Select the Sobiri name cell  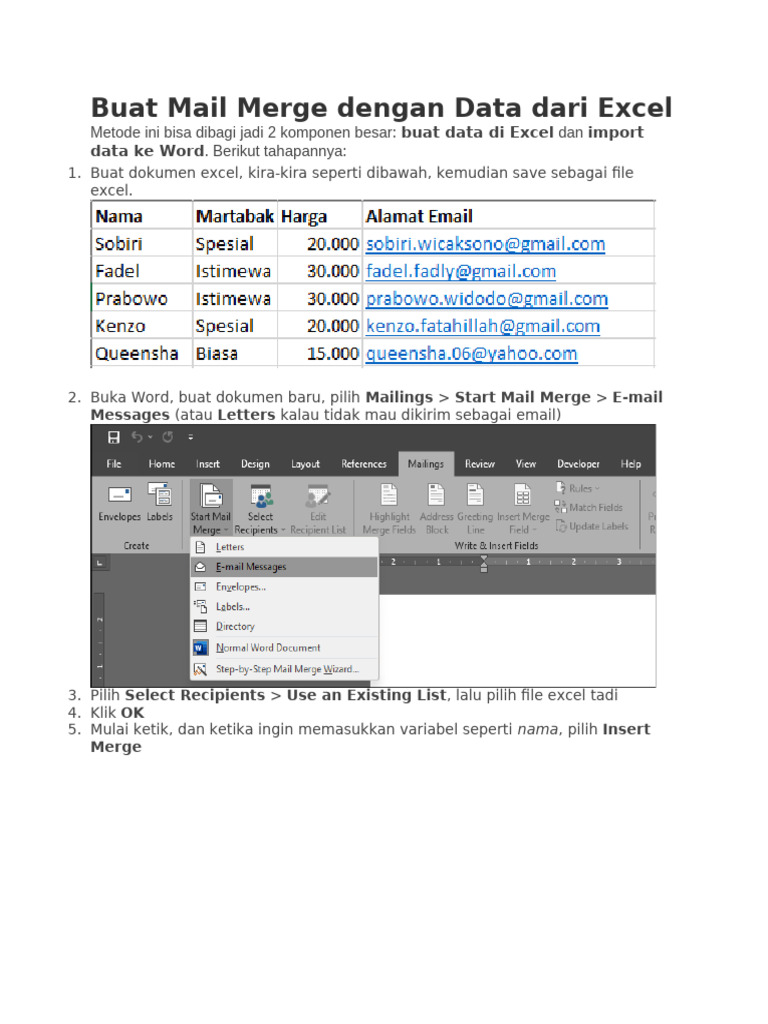coord(142,244)
